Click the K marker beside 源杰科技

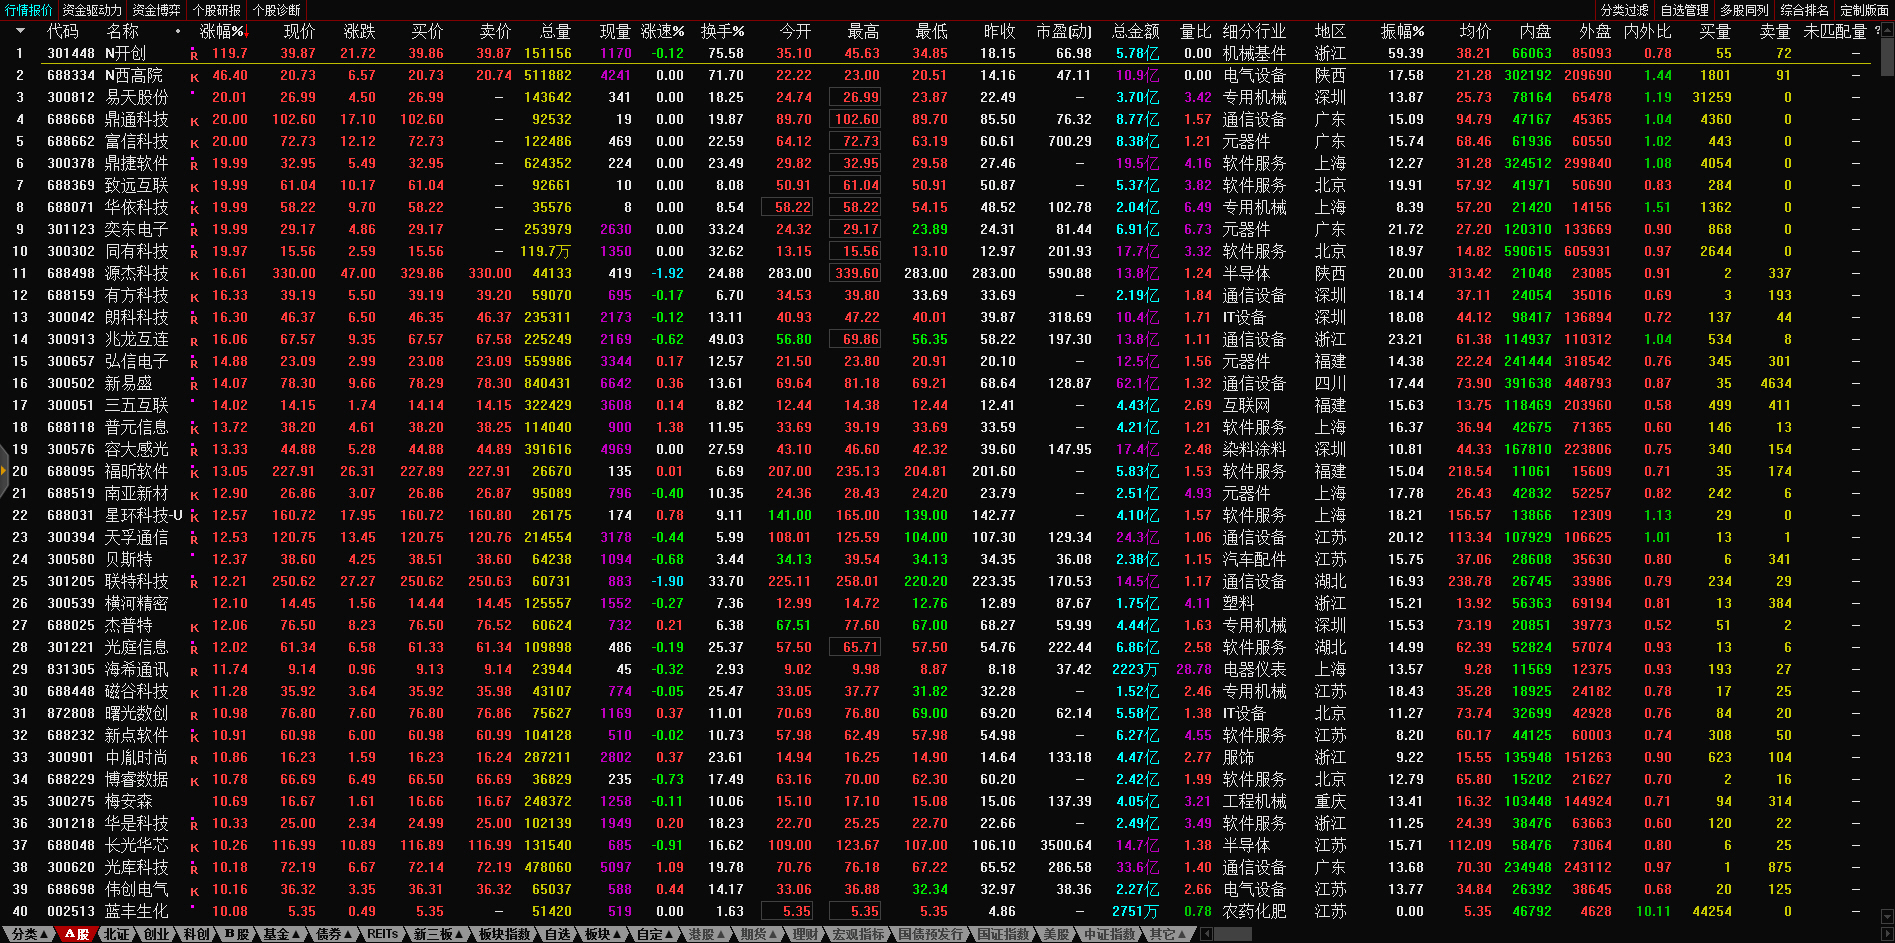pyautogui.click(x=194, y=274)
